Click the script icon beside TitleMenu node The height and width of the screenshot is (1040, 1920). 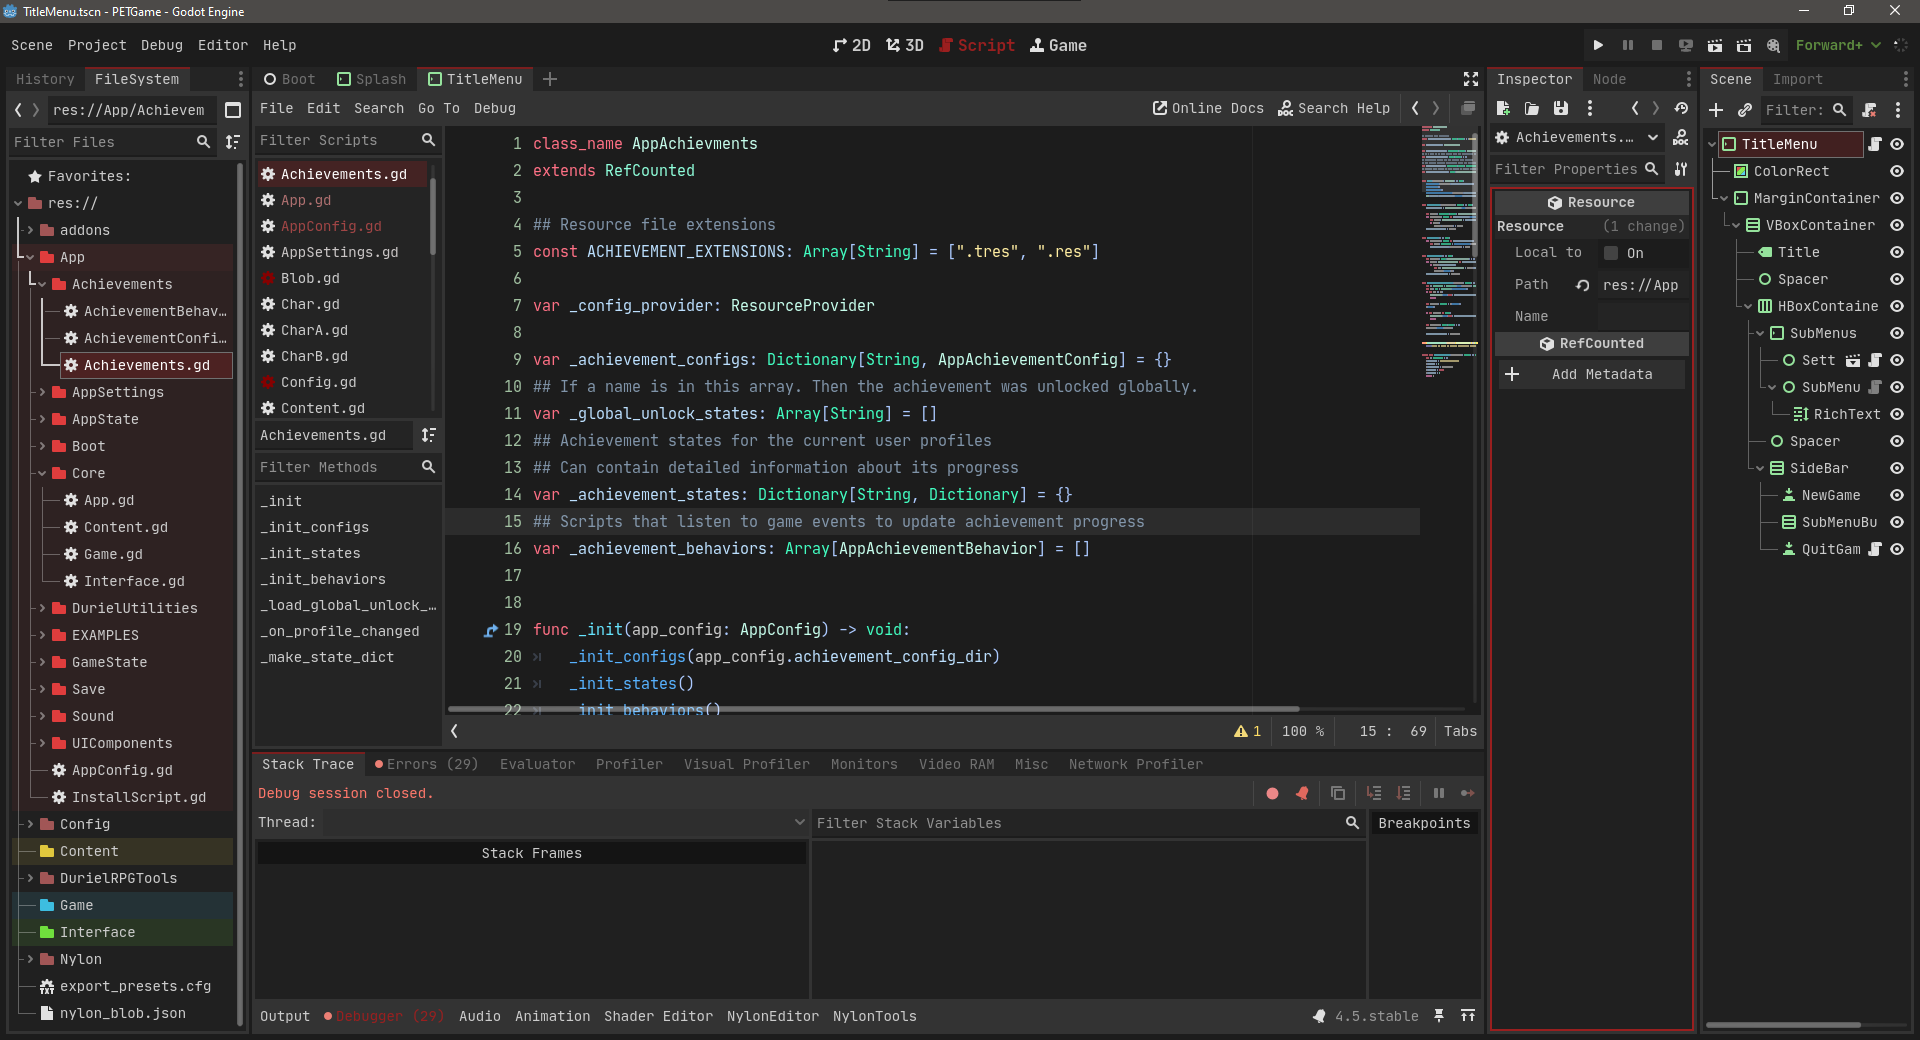click(x=1875, y=144)
